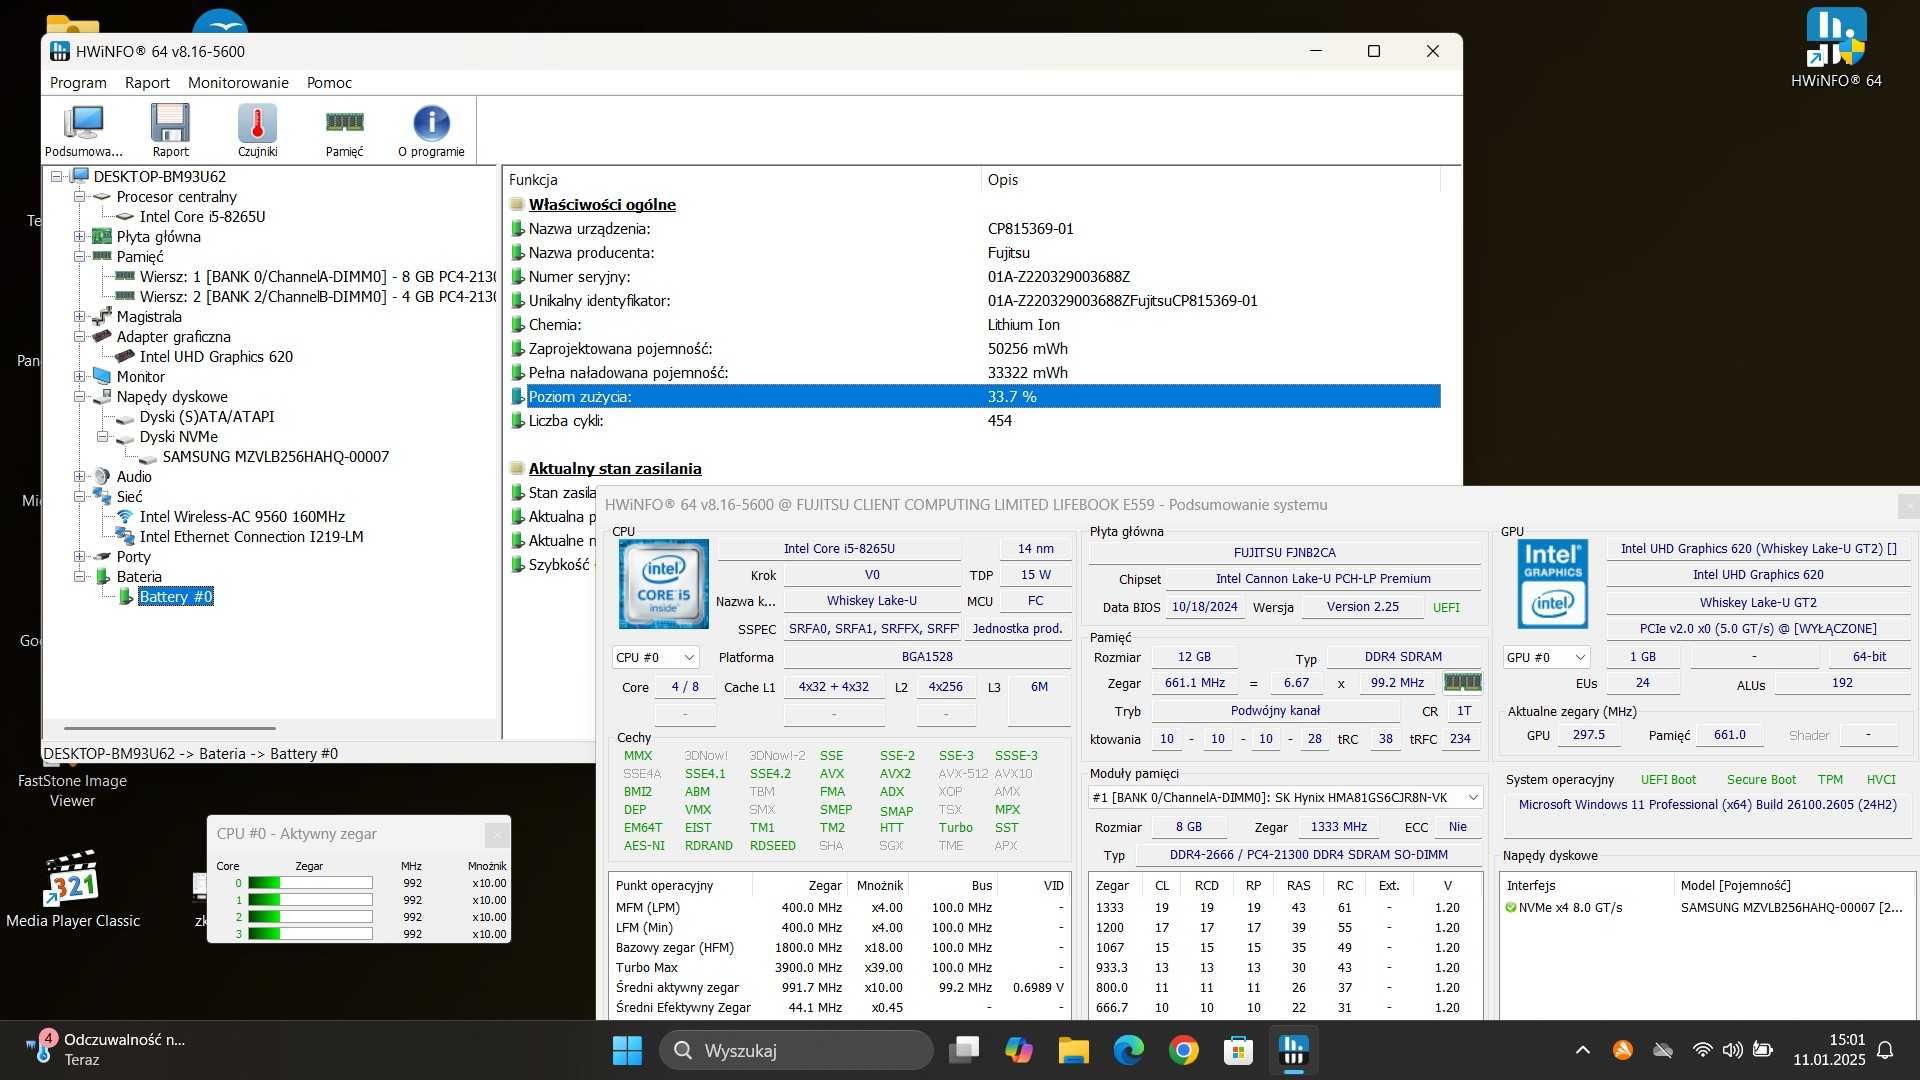The width and height of the screenshot is (1920, 1080).
Task: Open the GPU #0 selector dropdown
Action: [1546, 658]
